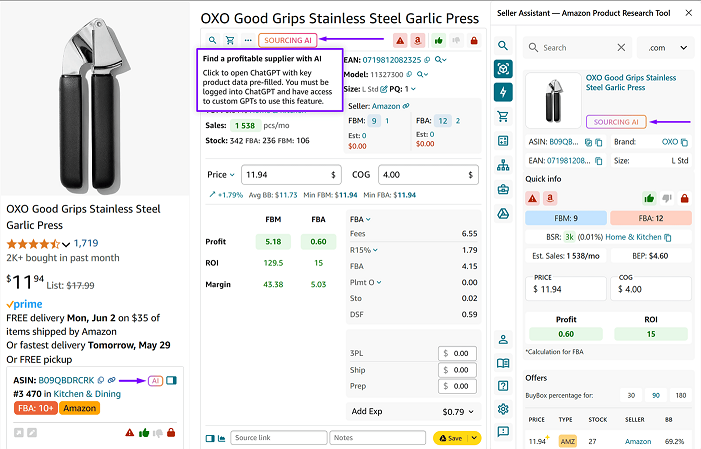The height and width of the screenshot is (449, 701).
Task: Copy the EAN 0719812082325 in center panel
Action: tap(427, 60)
